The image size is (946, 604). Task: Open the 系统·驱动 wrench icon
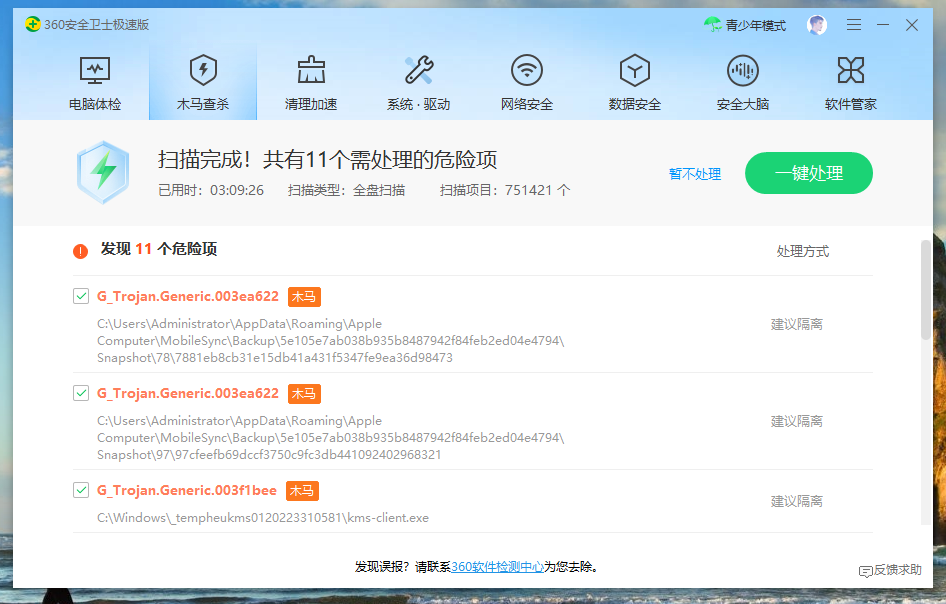pos(419,70)
